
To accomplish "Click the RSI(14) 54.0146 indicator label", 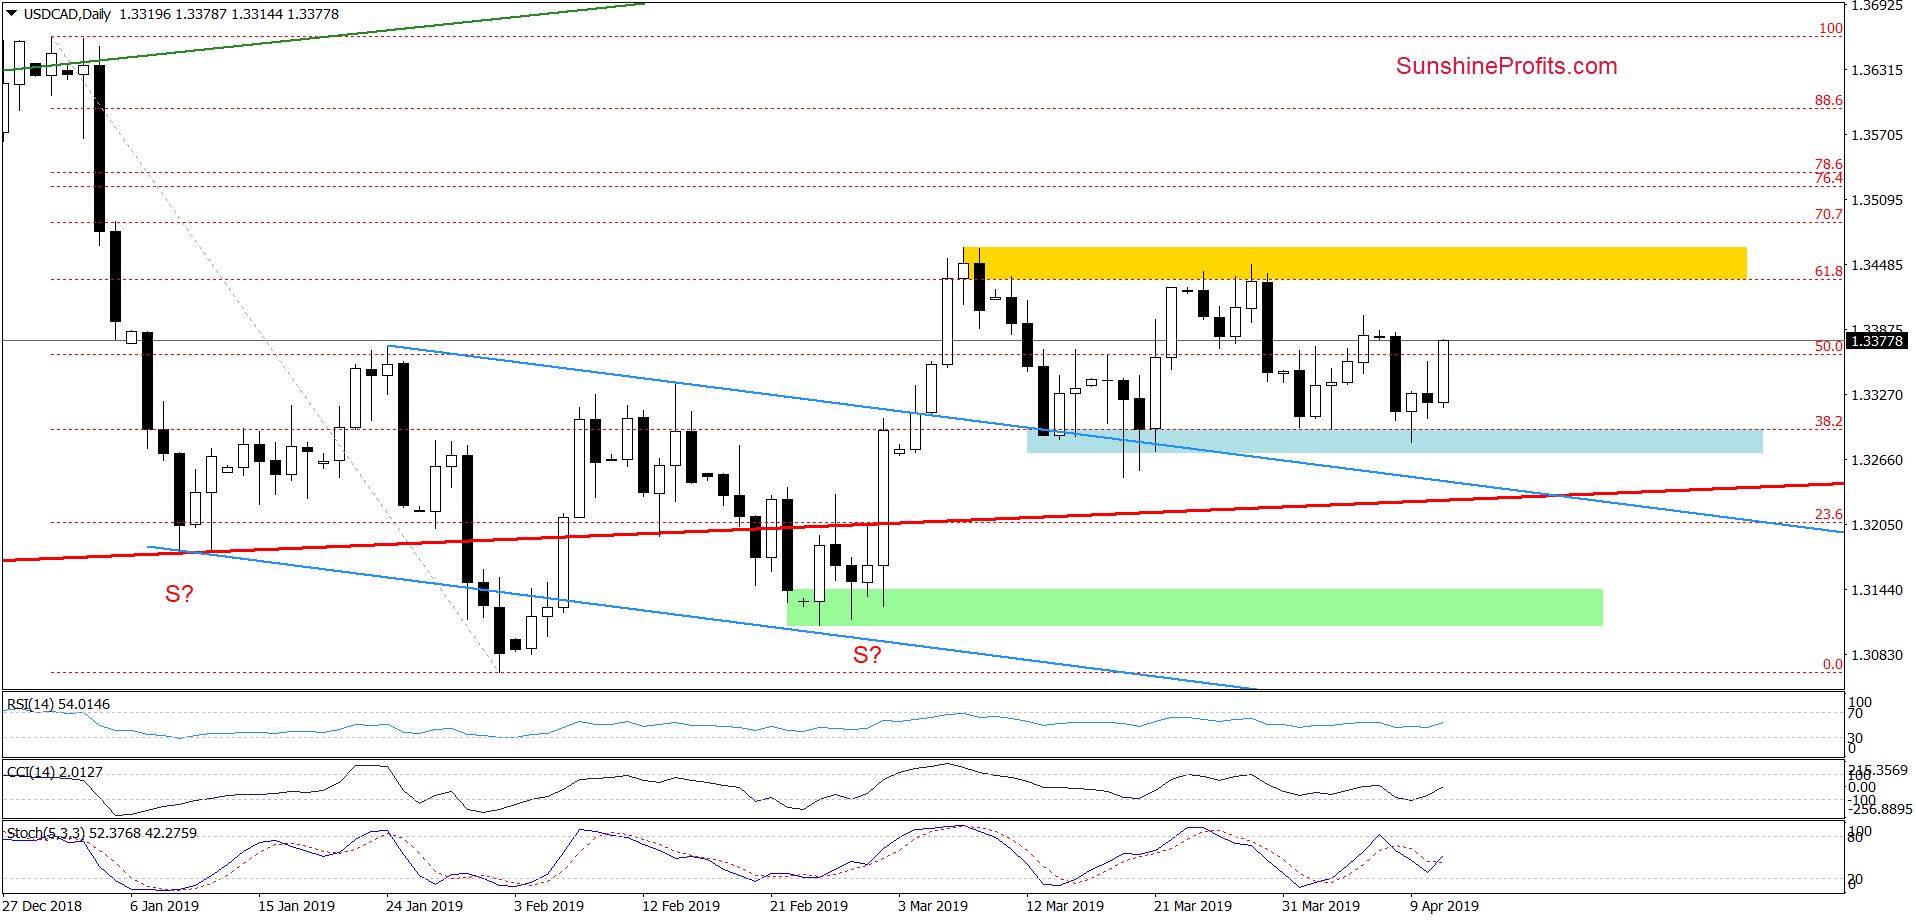I will 58,704.
